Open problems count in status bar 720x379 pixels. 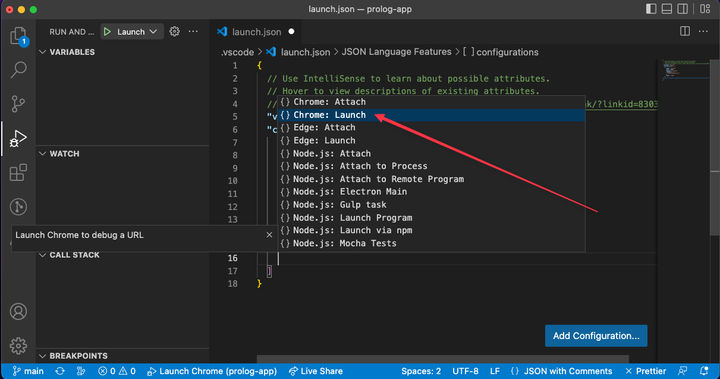(117, 371)
